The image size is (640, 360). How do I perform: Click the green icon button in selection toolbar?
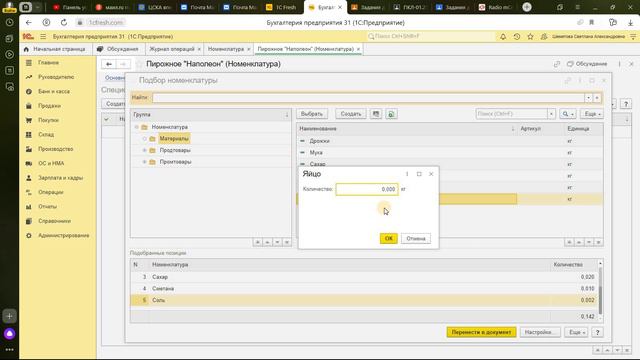click(391, 114)
